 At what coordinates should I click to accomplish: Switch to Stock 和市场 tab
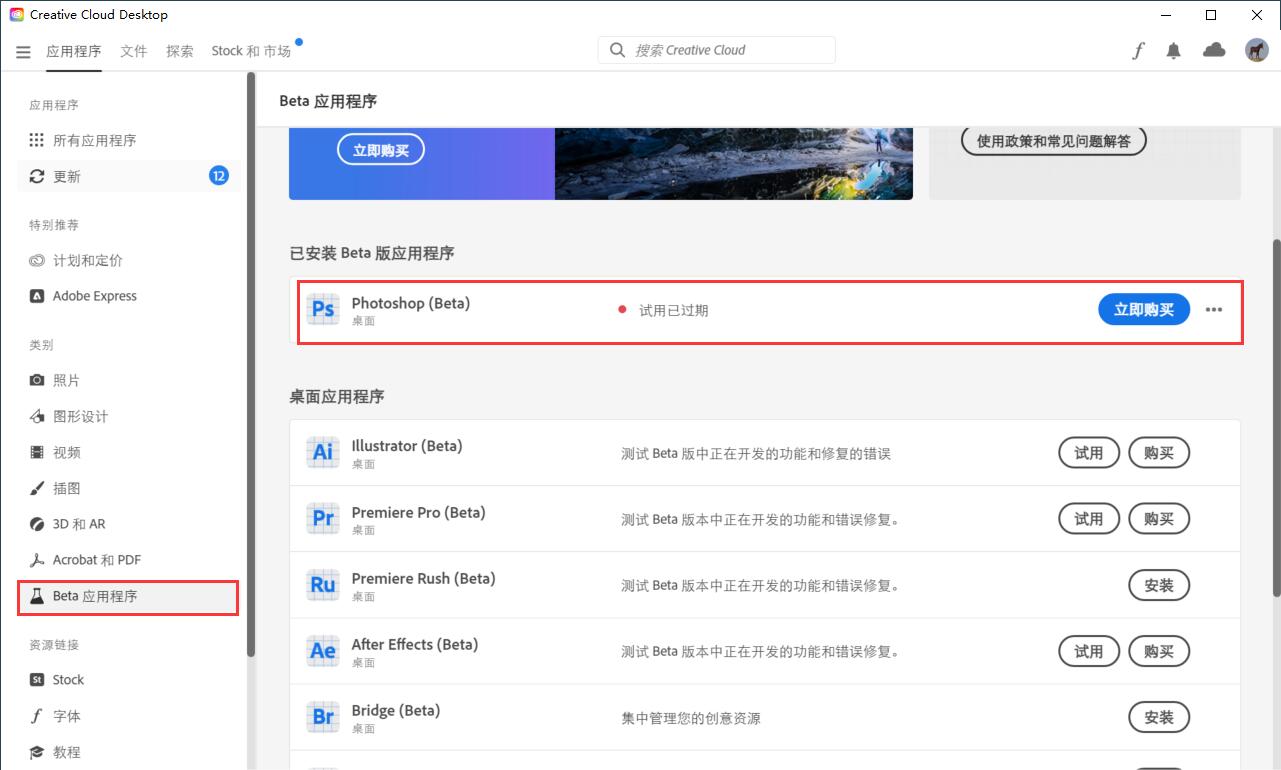click(x=251, y=51)
